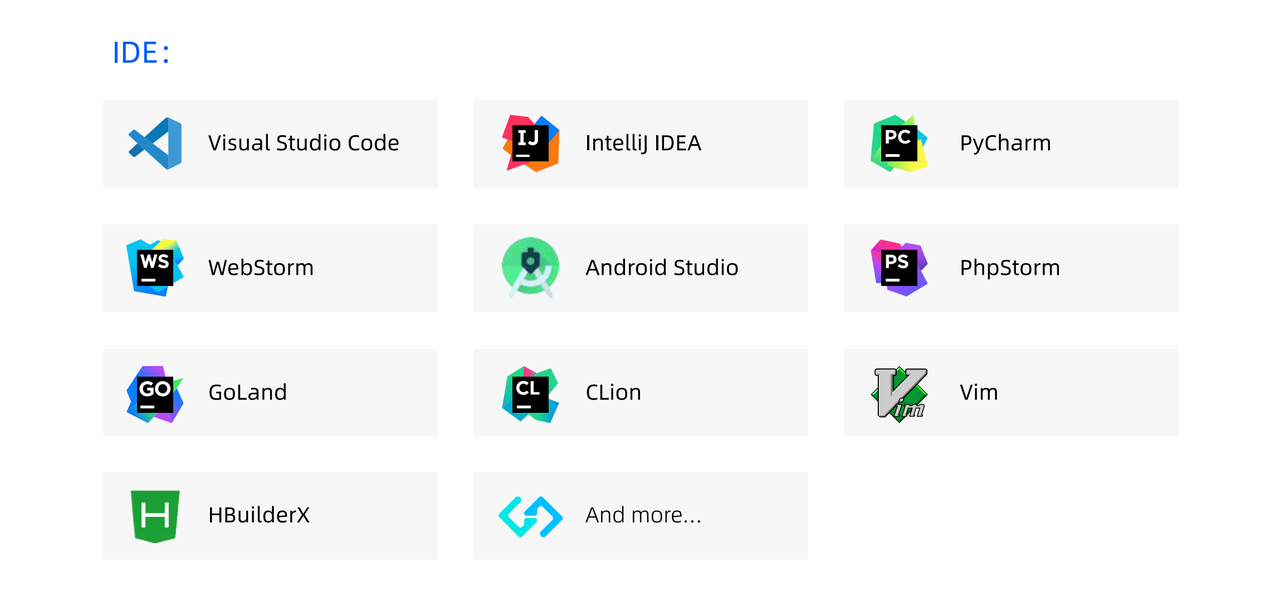Click the Android Studio logo icon
Viewport: 1280px width, 602px height.
[530, 267]
